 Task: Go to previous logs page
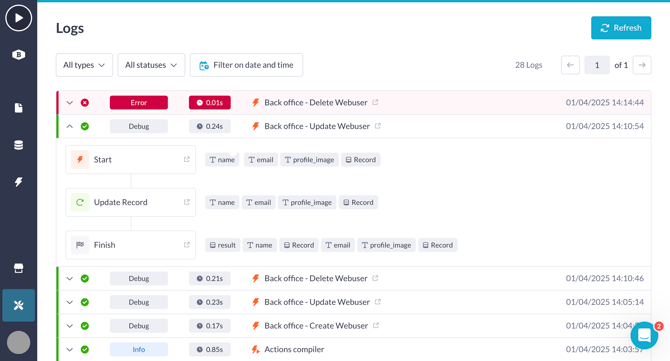(570, 65)
